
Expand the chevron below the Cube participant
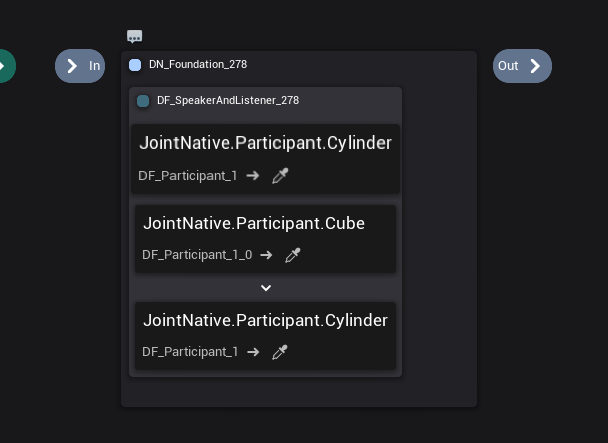(x=266, y=288)
